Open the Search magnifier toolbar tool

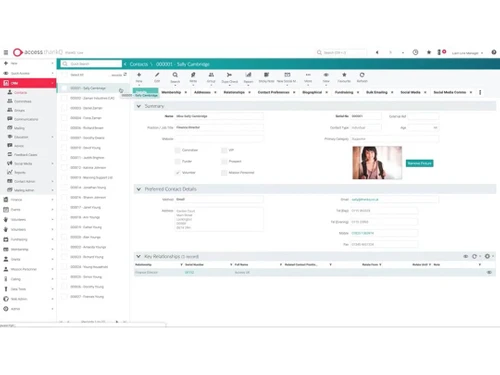pos(175,77)
